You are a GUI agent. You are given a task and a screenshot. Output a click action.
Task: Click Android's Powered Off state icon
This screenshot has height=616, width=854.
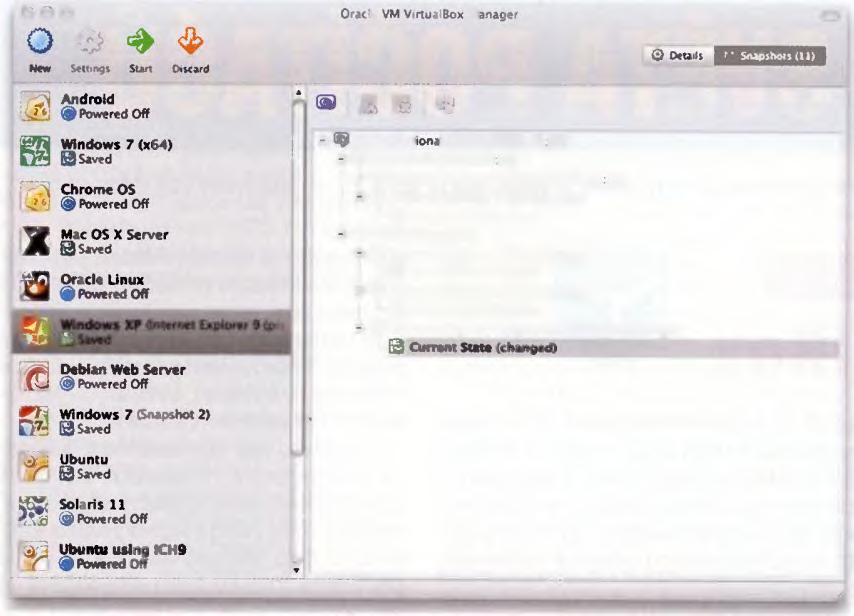tap(68, 114)
